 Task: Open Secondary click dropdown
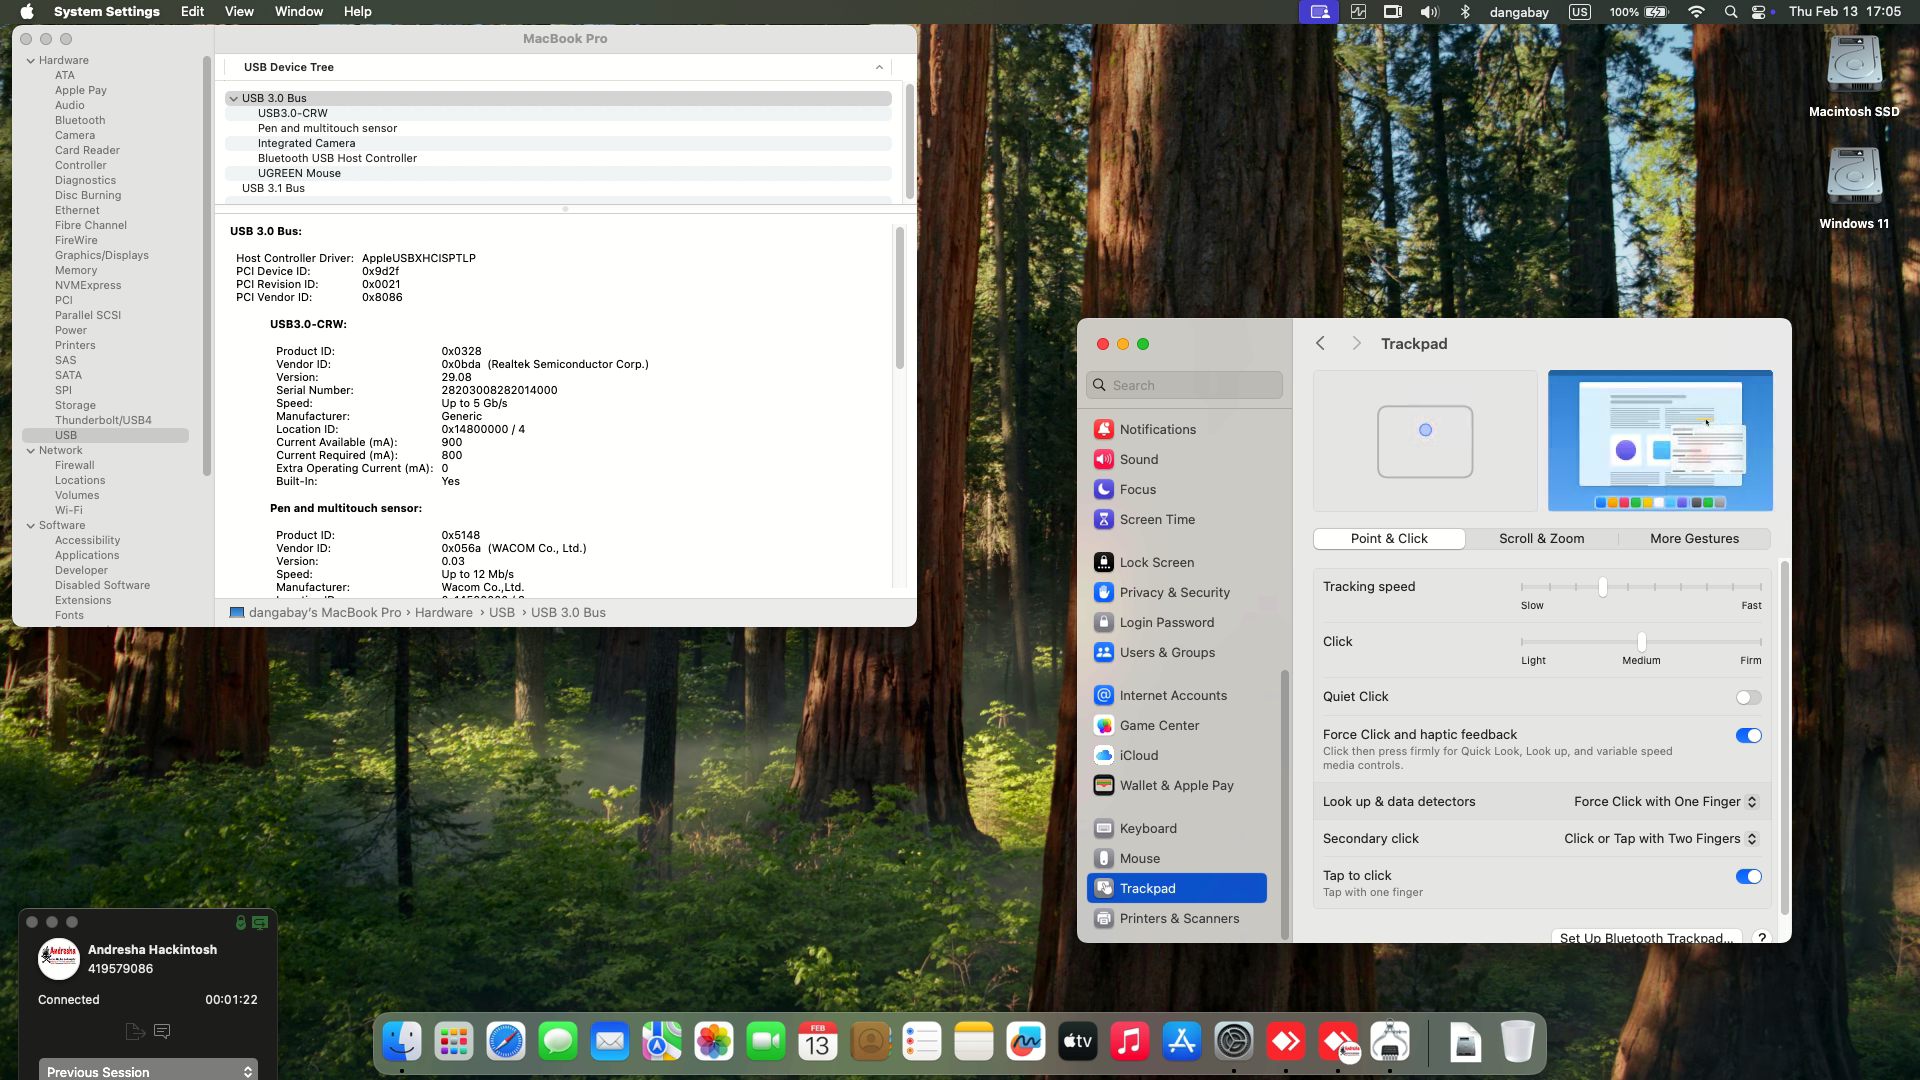click(1661, 838)
